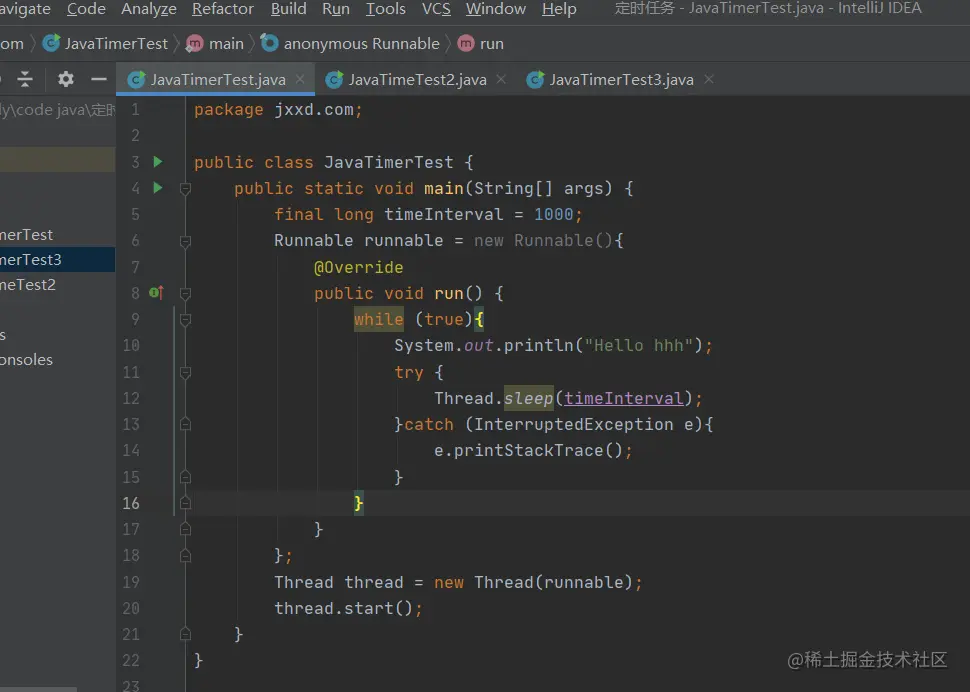Click line number 16 in the gutter
This screenshot has width=970, height=692.
pyautogui.click(x=131, y=503)
